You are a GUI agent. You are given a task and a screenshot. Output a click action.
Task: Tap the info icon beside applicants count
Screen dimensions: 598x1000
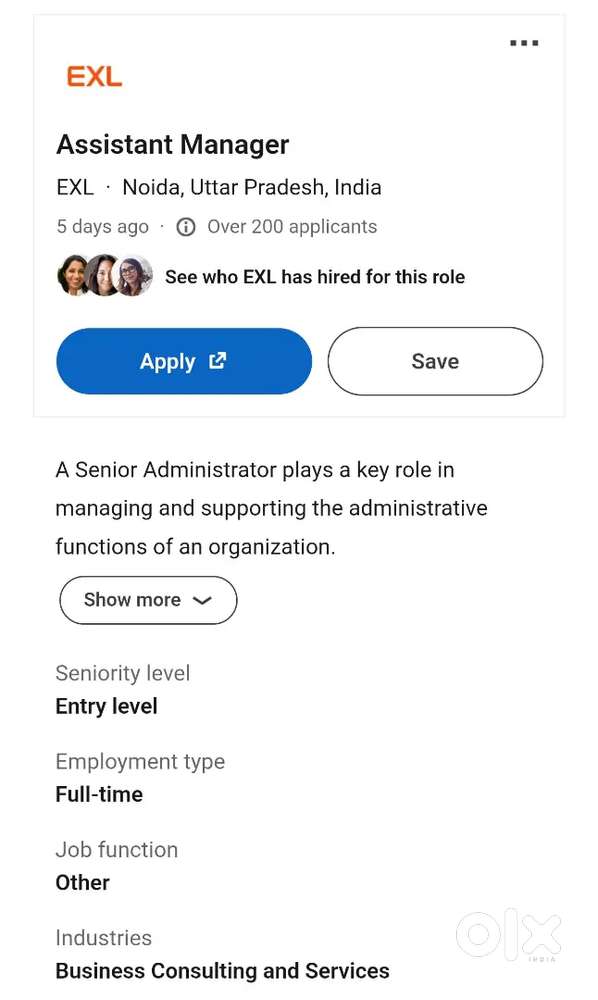pyautogui.click(x=186, y=226)
